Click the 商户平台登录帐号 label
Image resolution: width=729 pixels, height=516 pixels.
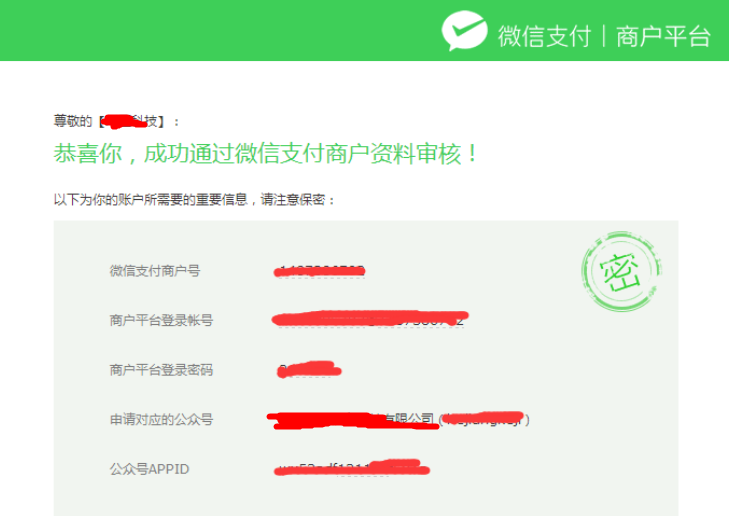pyautogui.click(x=161, y=320)
